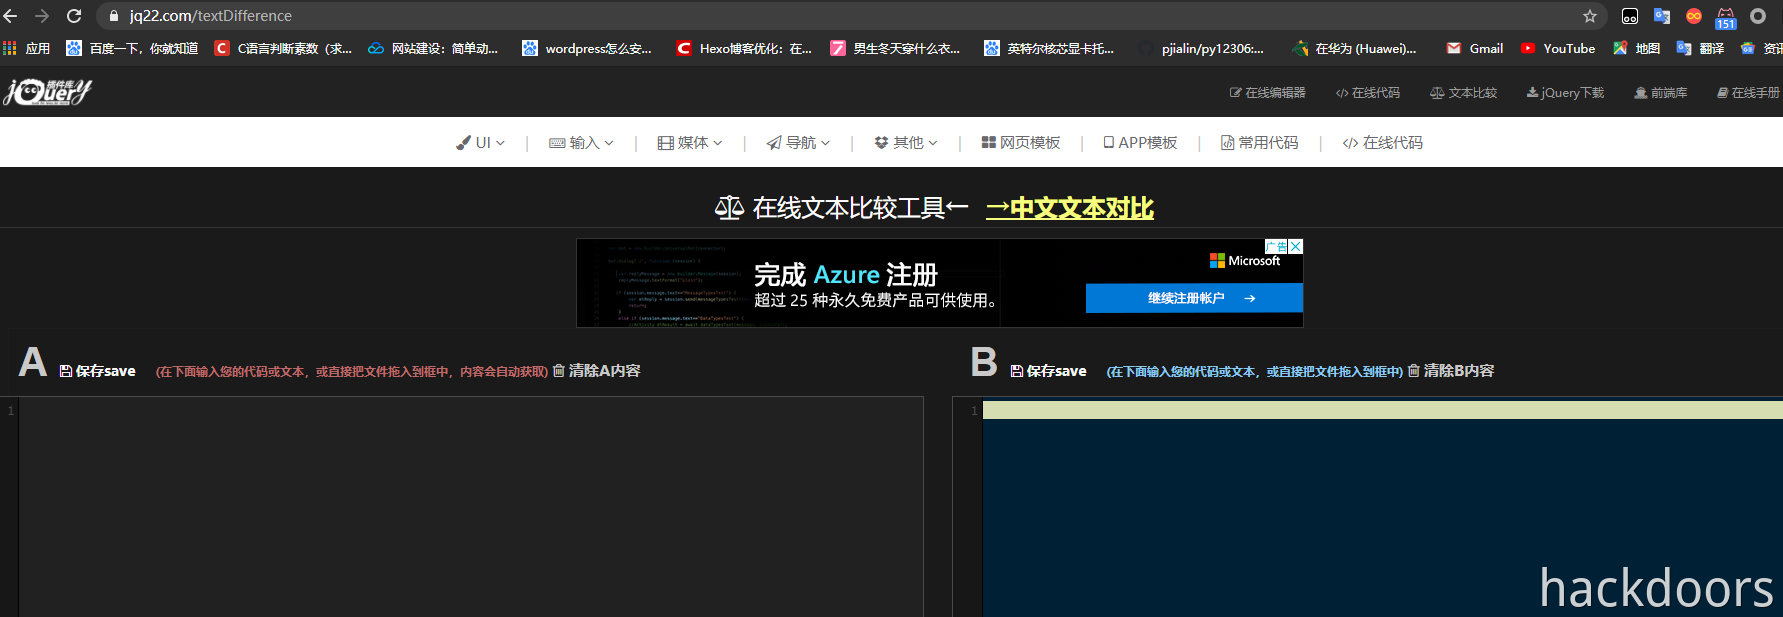
Task: Open the Gmail bookmark
Action: (1475, 48)
